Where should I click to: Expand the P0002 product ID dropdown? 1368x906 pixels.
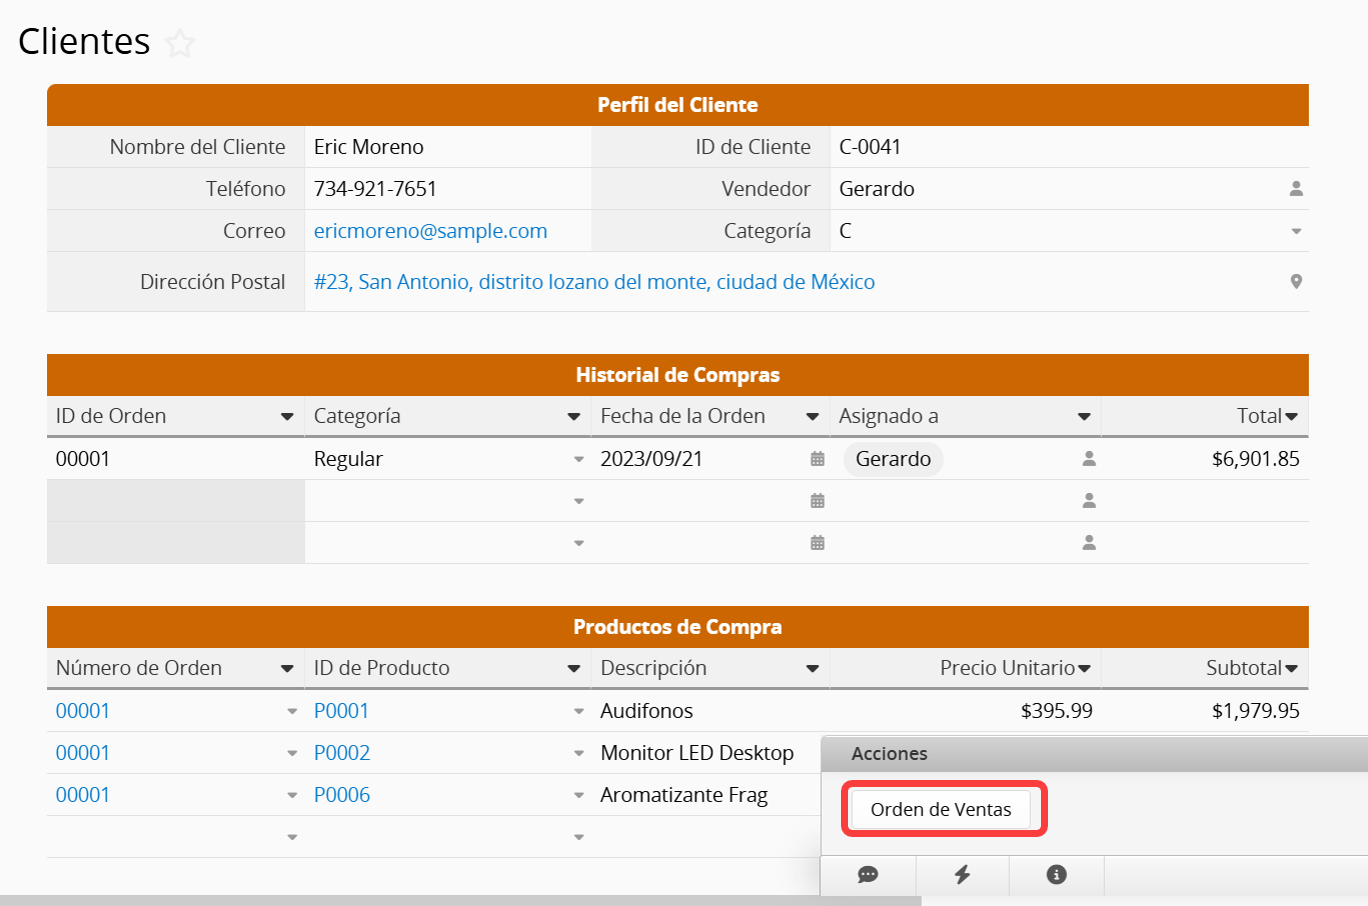tap(578, 753)
